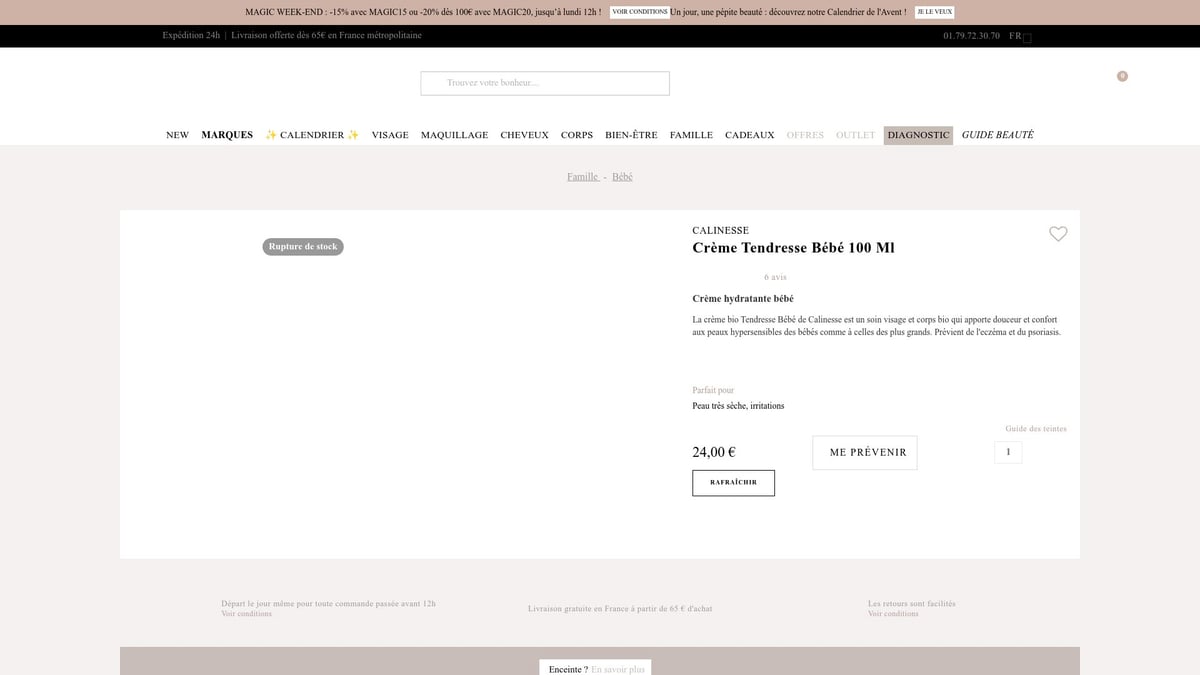Open the '6 avis' reviews link
This screenshot has width=1200, height=675.
775,277
